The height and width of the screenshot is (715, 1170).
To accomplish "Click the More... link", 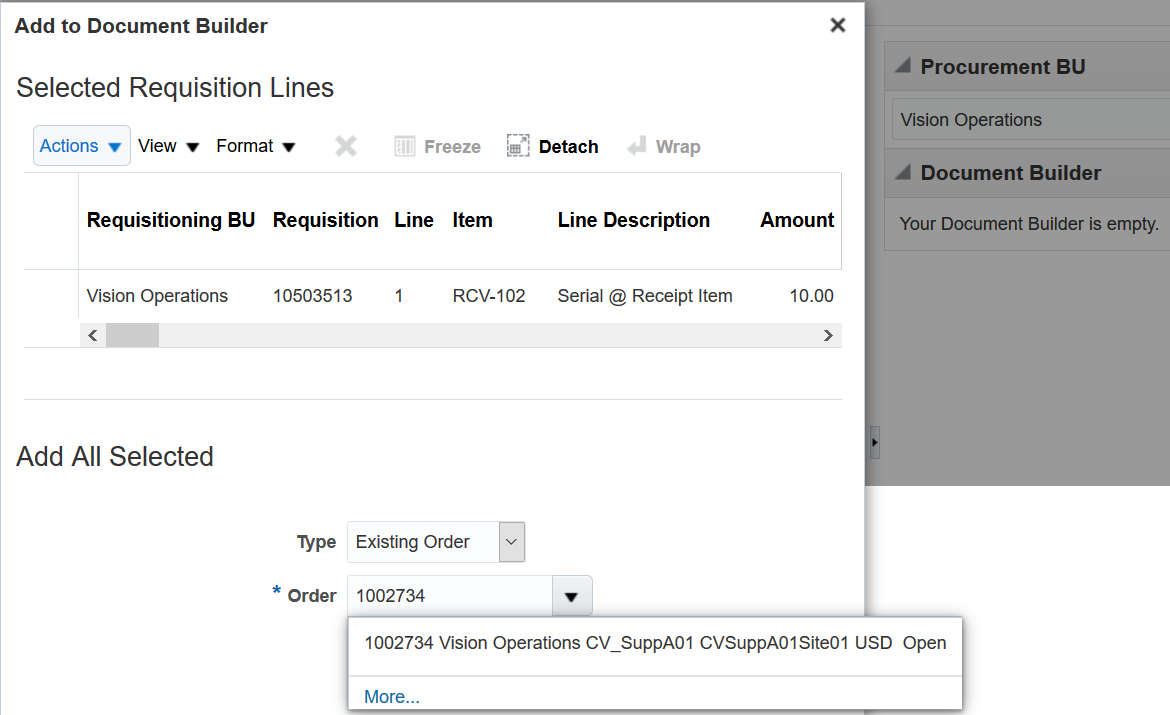I will (x=392, y=697).
